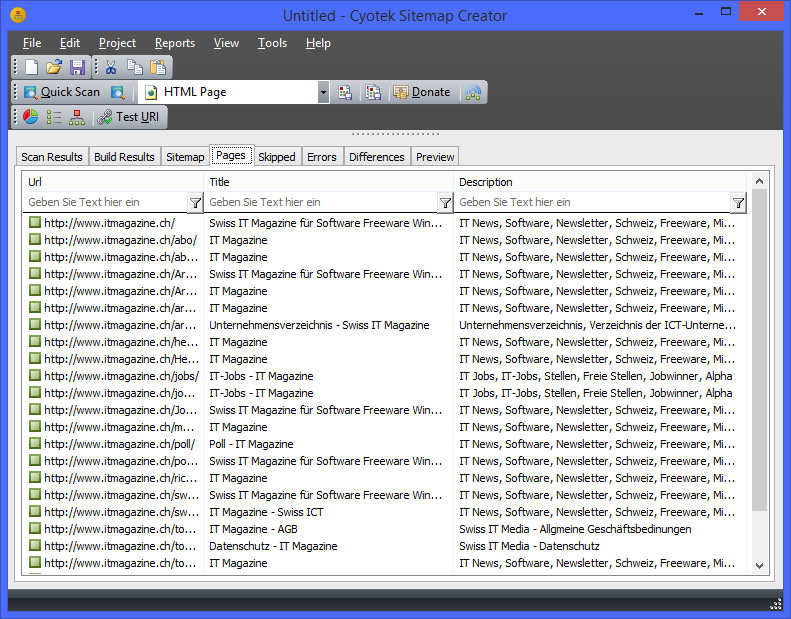Open the Description column filter funnel

[x=739, y=203]
